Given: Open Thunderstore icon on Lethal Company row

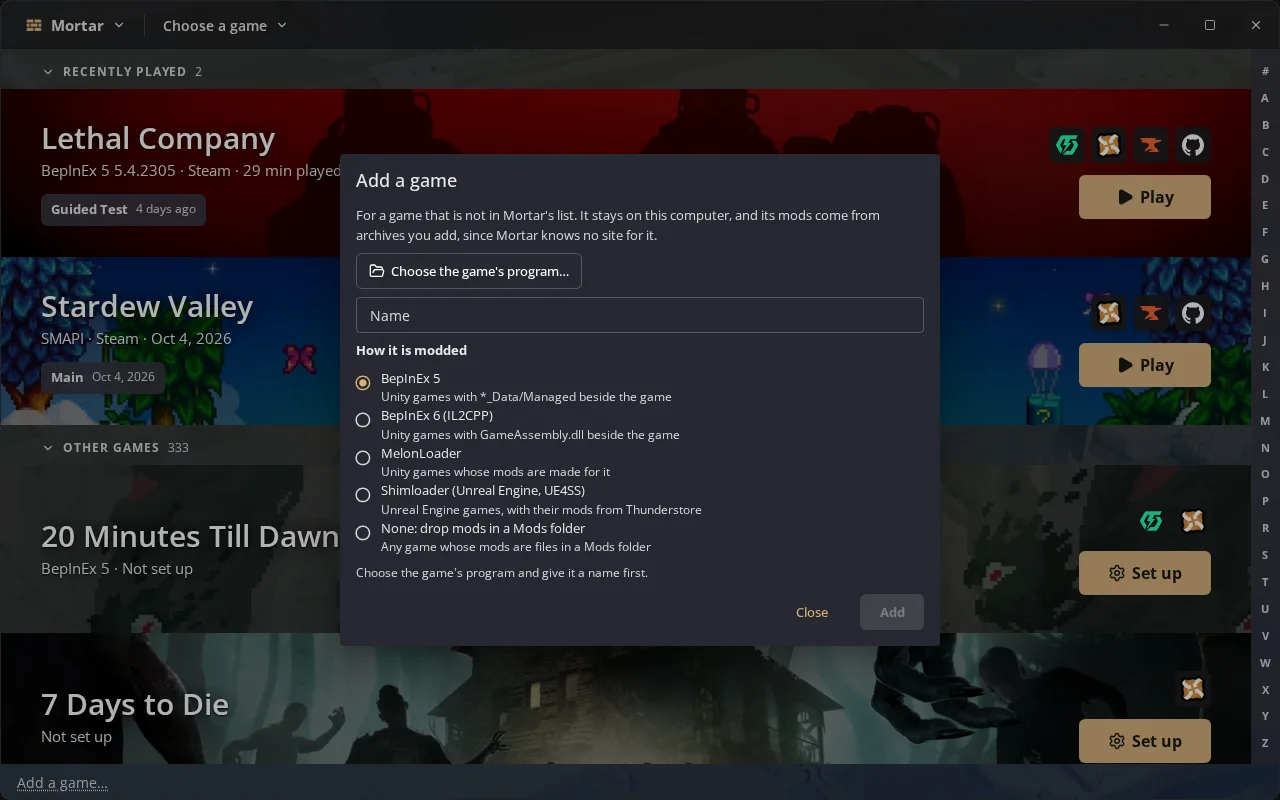Looking at the screenshot, I should pyautogui.click(x=1067, y=145).
